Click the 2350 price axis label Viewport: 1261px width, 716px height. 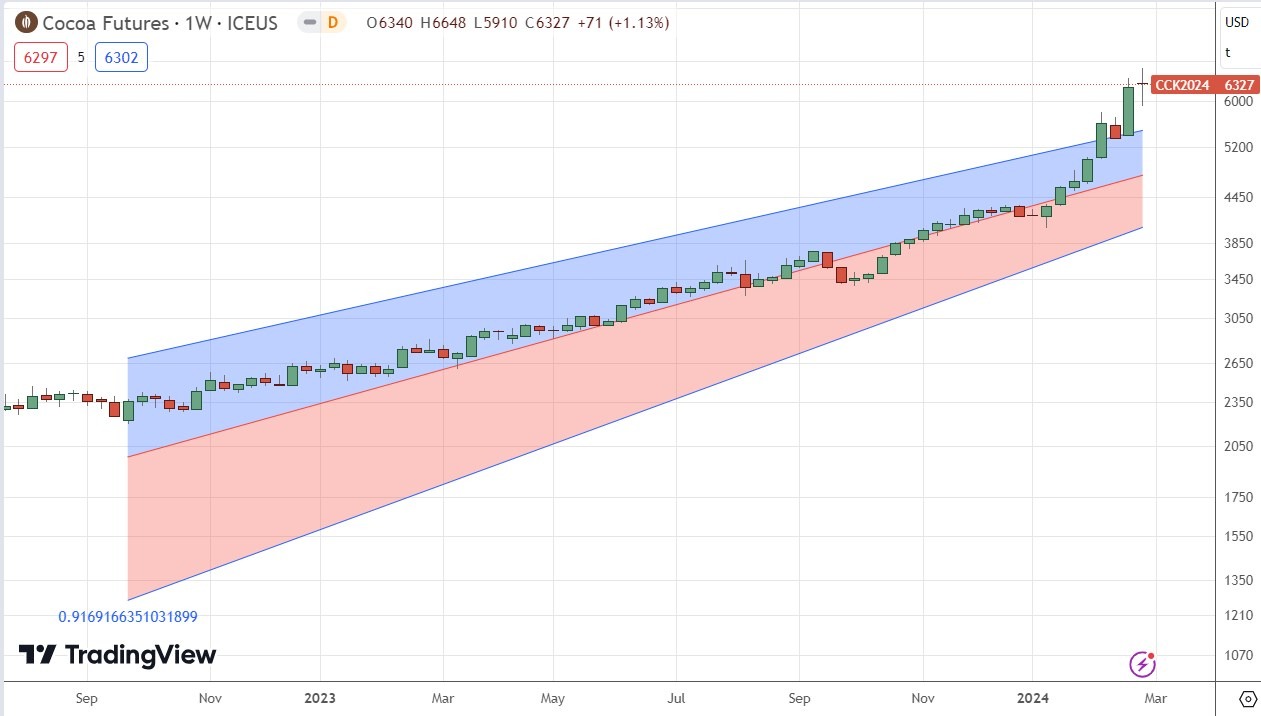[x=1238, y=402]
